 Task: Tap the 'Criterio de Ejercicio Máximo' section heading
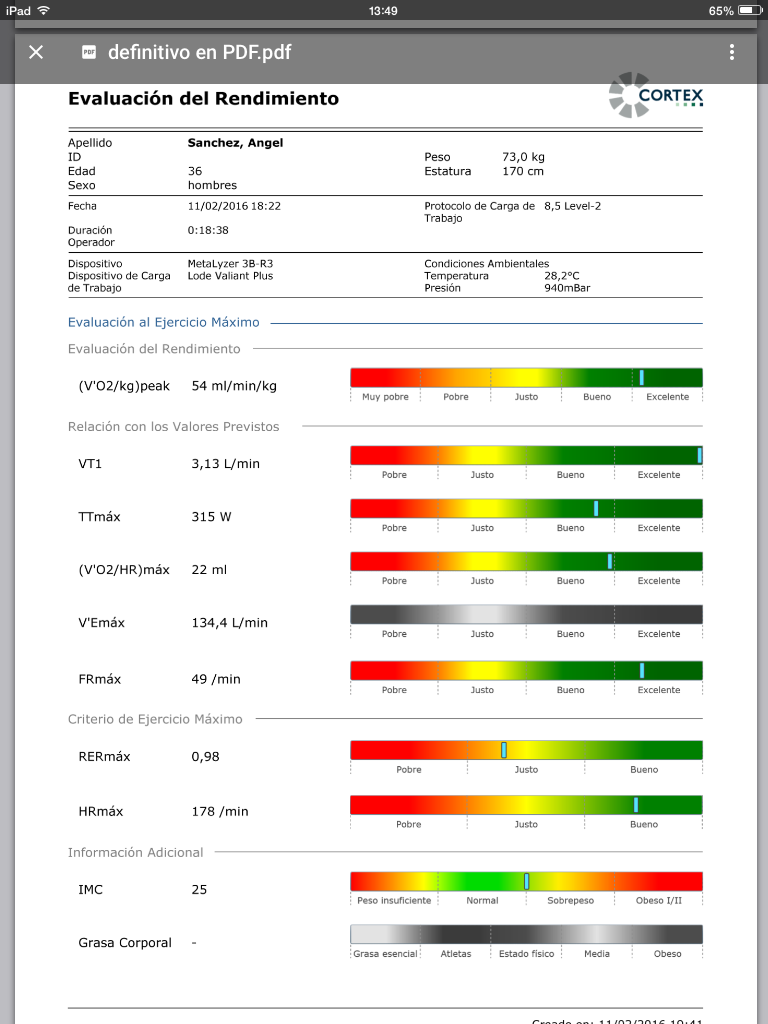155,719
